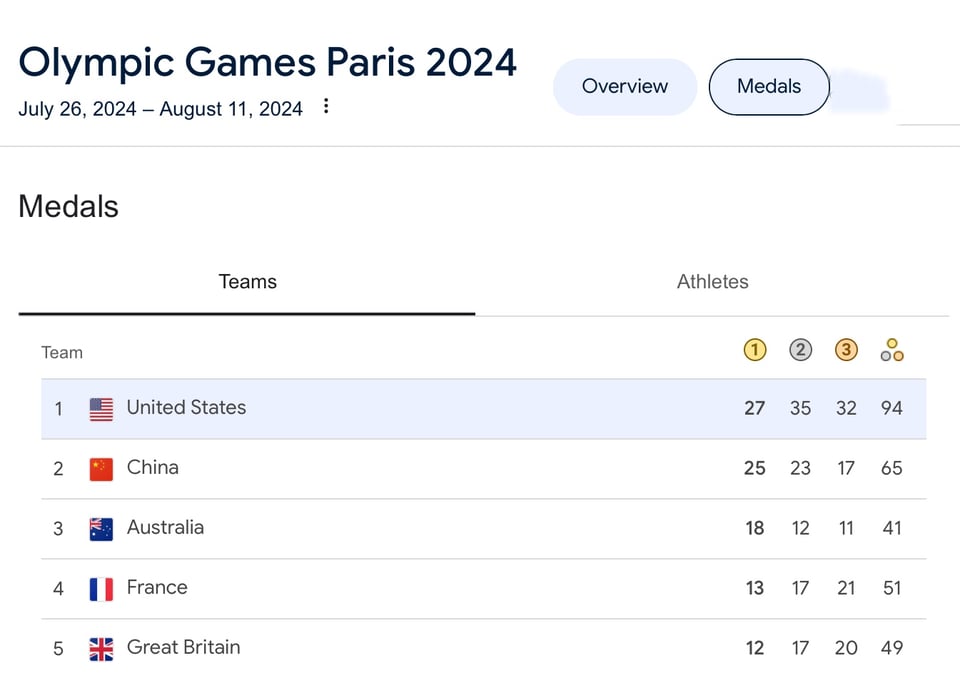Image resolution: width=960 pixels, height=688 pixels.
Task: Select the Teams tab
Action: pos(247,282)
